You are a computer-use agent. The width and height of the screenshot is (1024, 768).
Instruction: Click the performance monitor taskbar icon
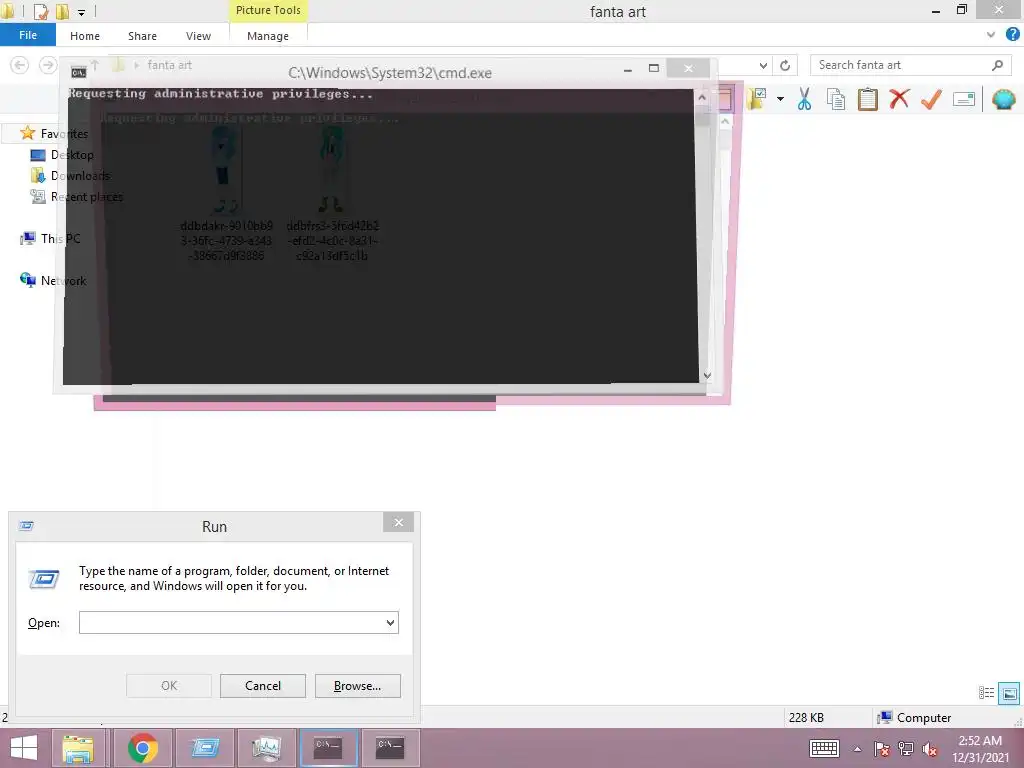point(266,748)
